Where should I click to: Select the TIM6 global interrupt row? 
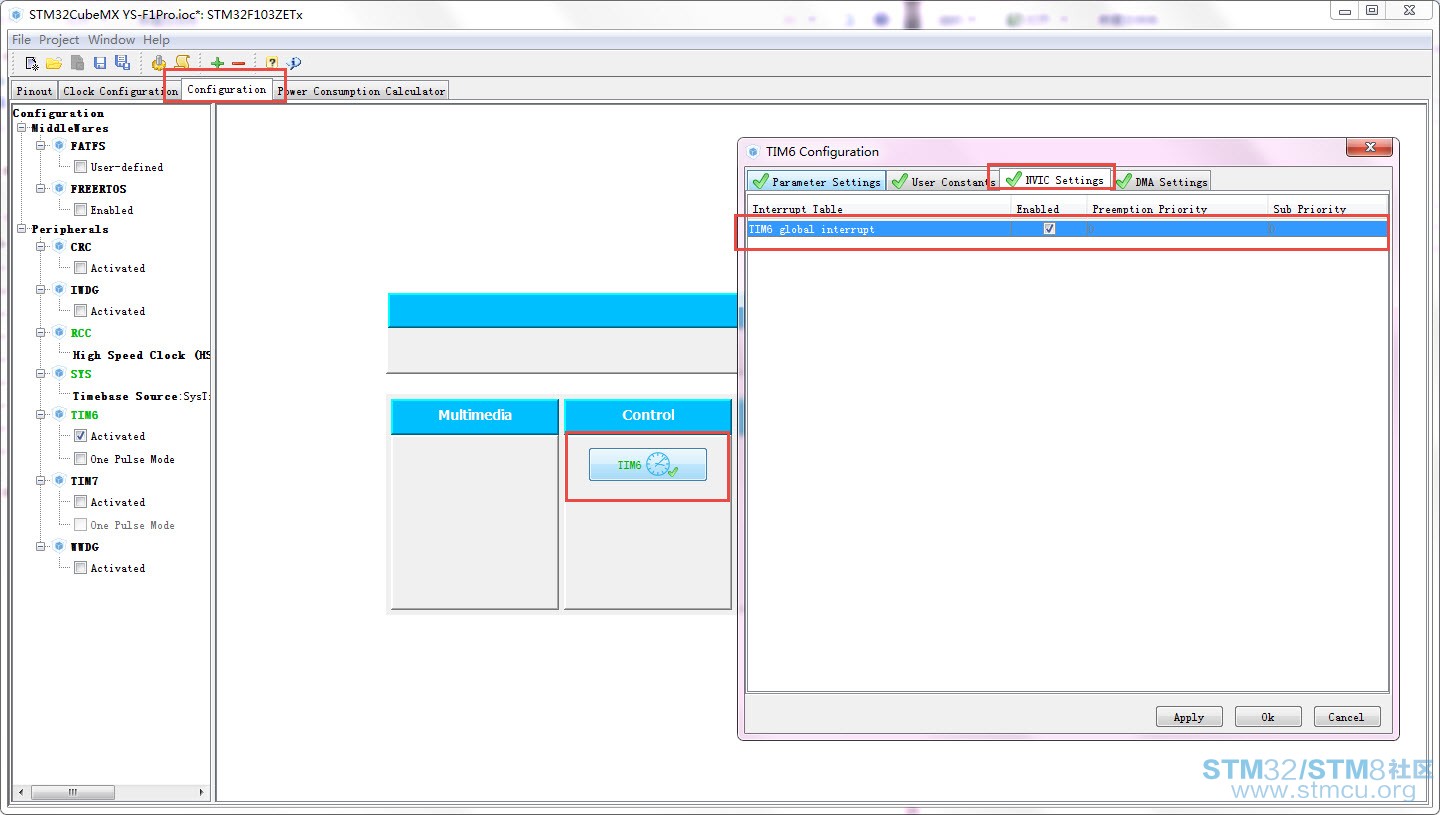click(1067, 229)
